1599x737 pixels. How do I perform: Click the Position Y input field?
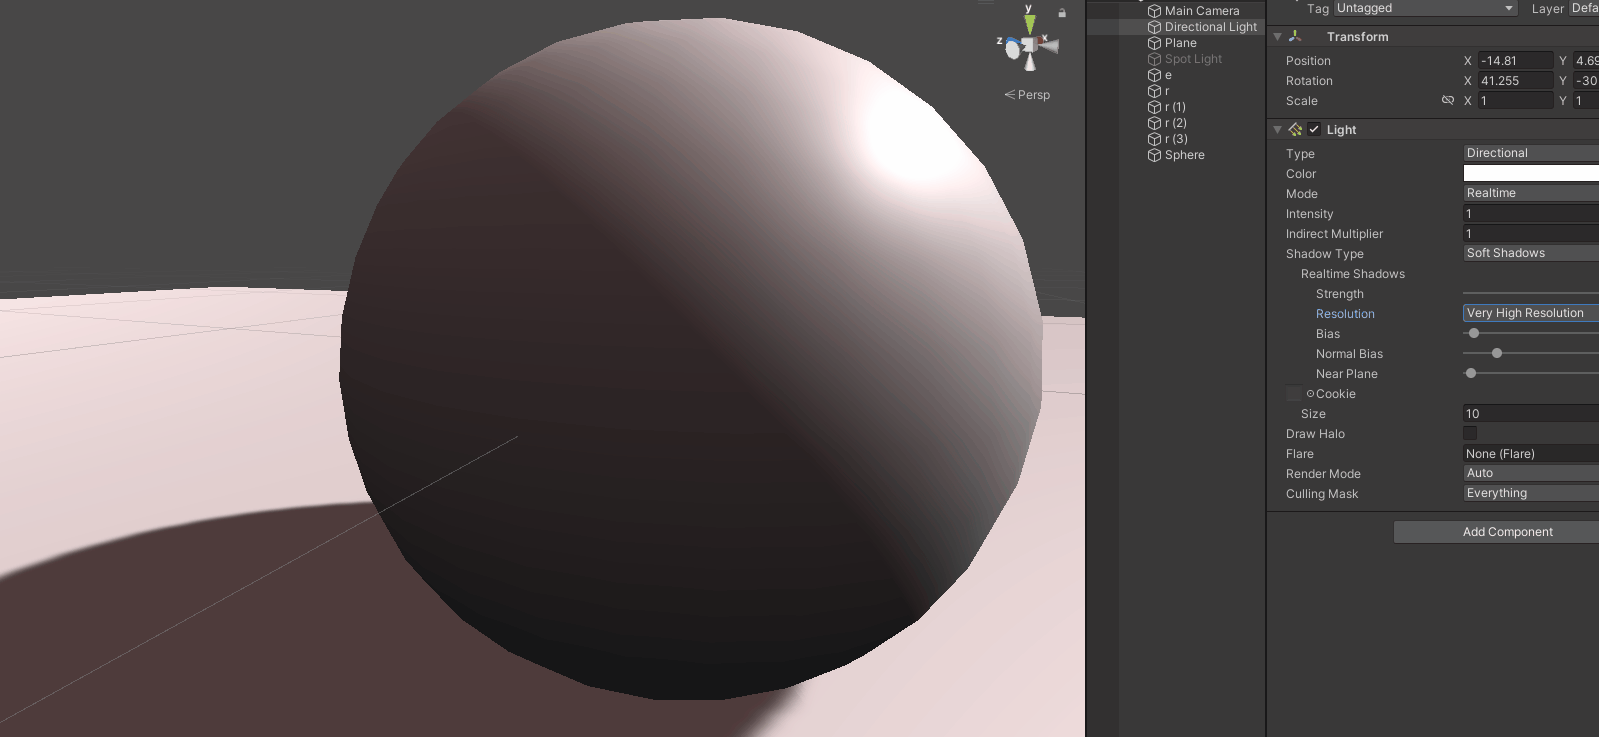1586,61
